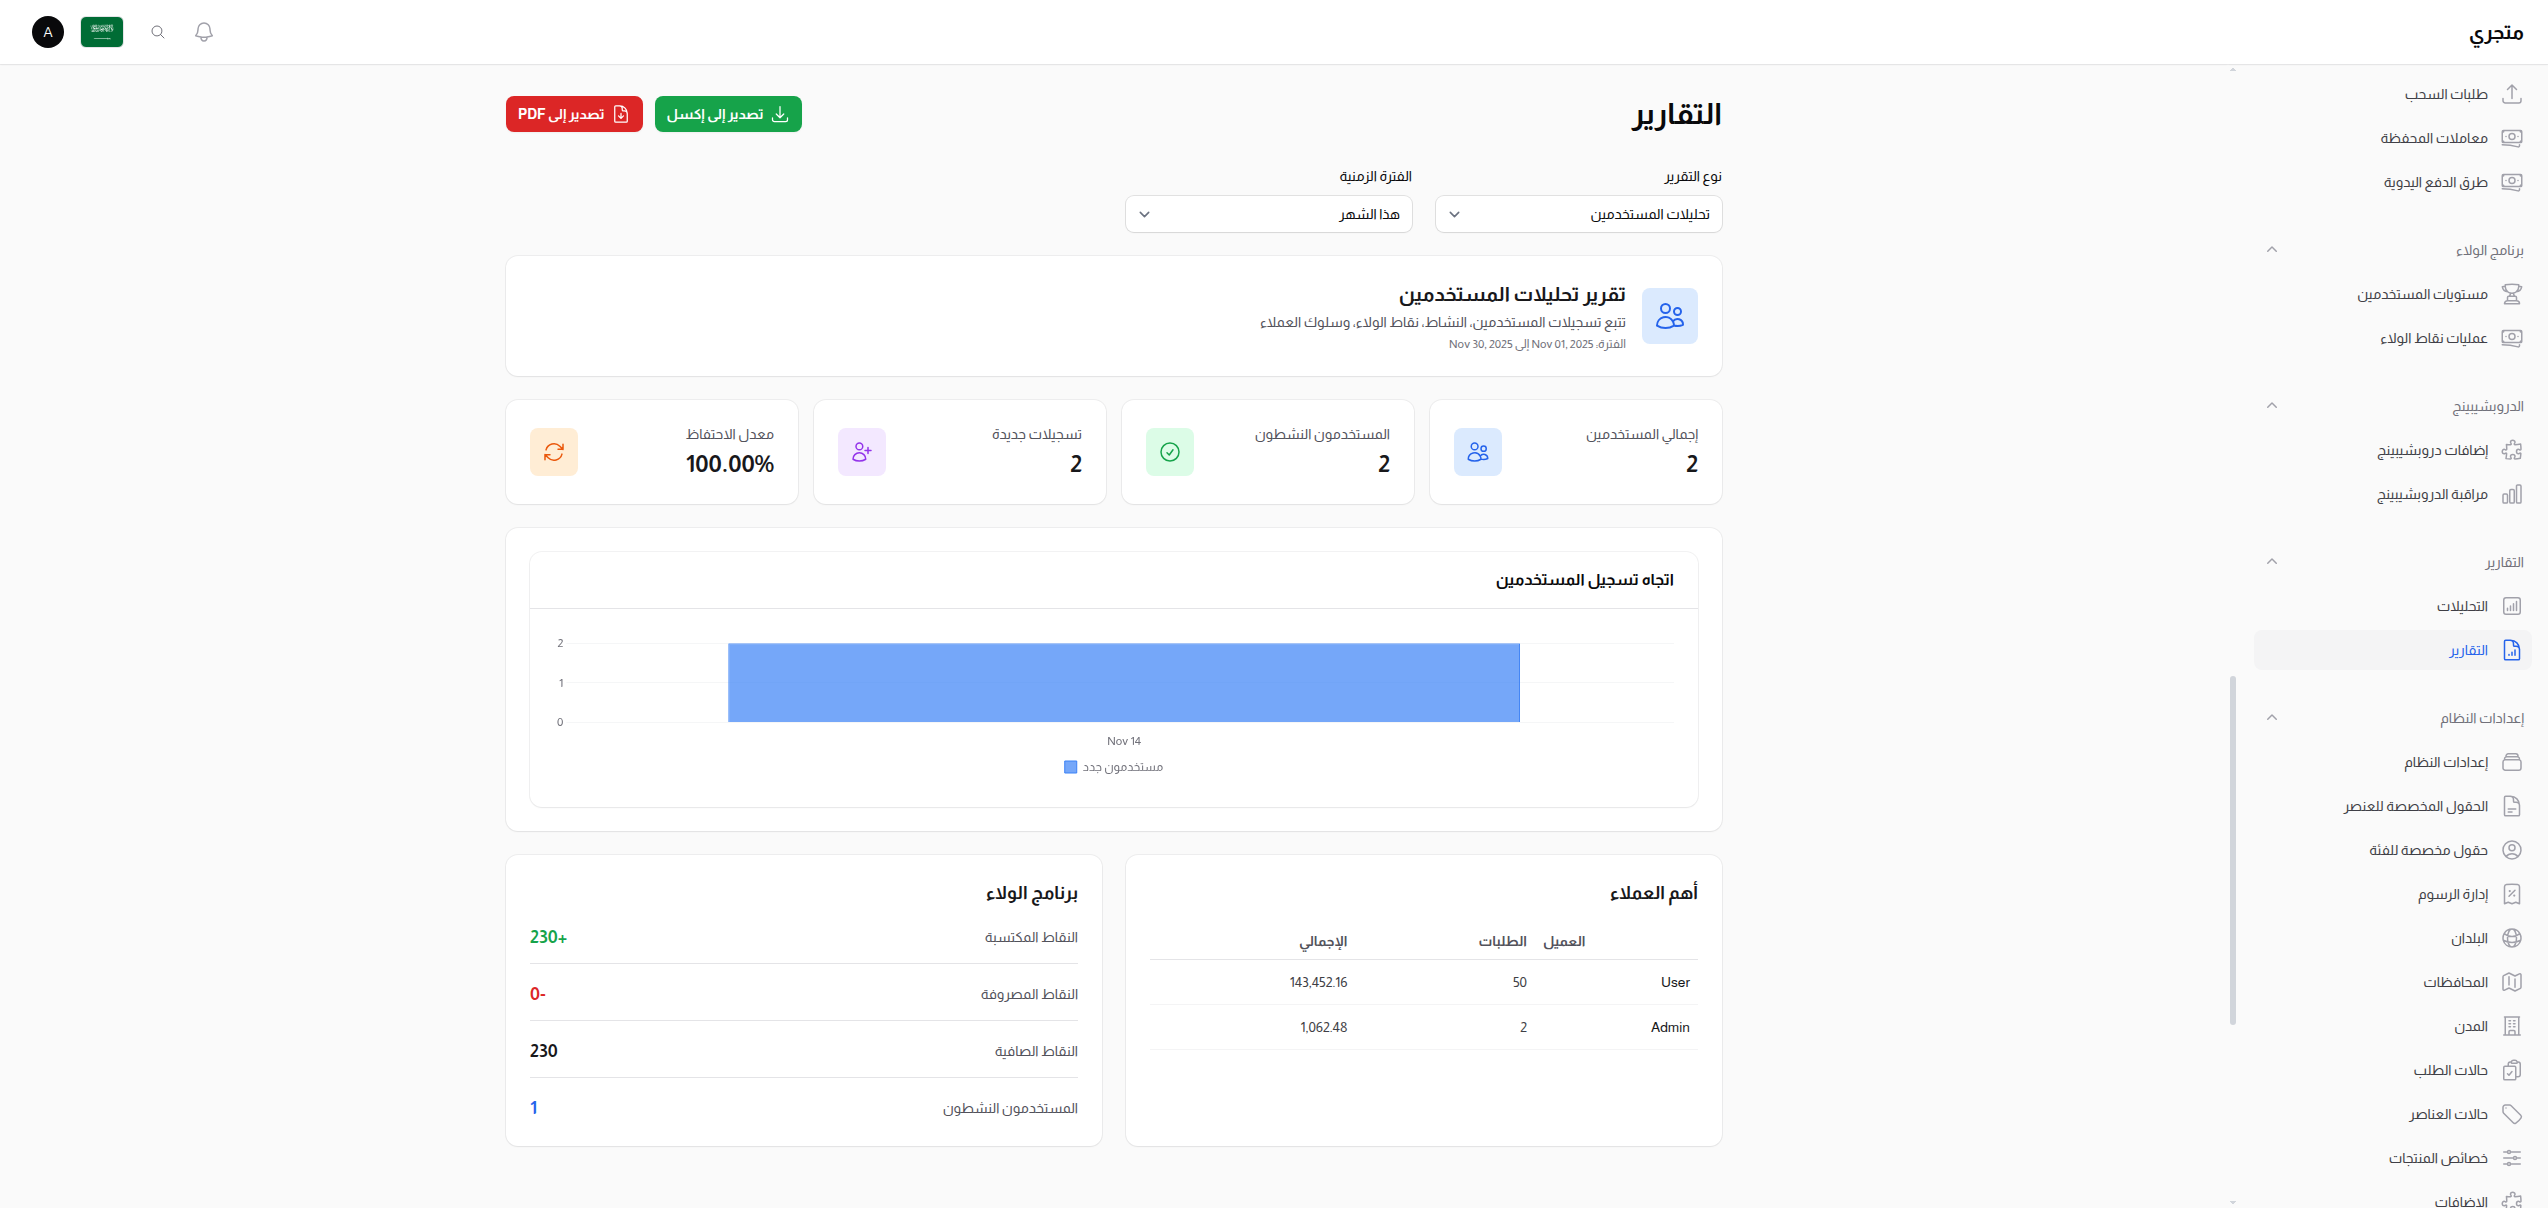Click the البلدان globe icon
This screenshot has width=2548, height=1208.
point(2514,938)
